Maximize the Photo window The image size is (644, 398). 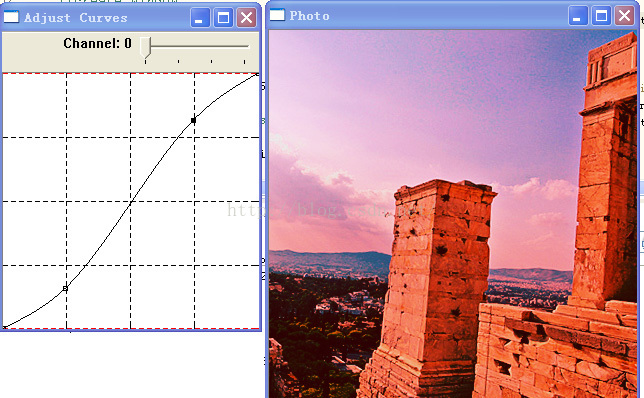click(x=601, y=16)
